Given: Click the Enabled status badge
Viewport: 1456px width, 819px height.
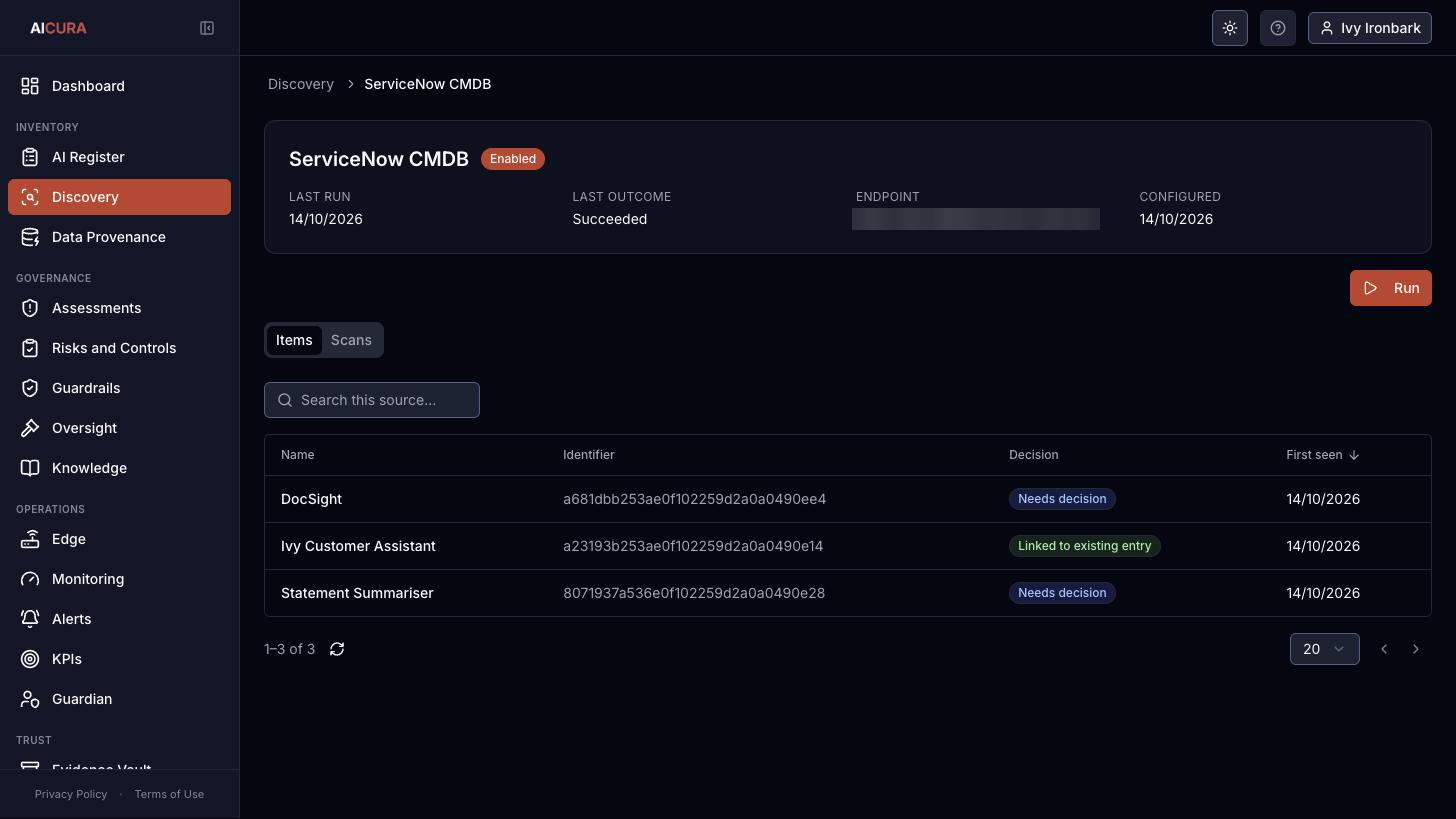Looking at the screenshot, I should coord(513,159).
